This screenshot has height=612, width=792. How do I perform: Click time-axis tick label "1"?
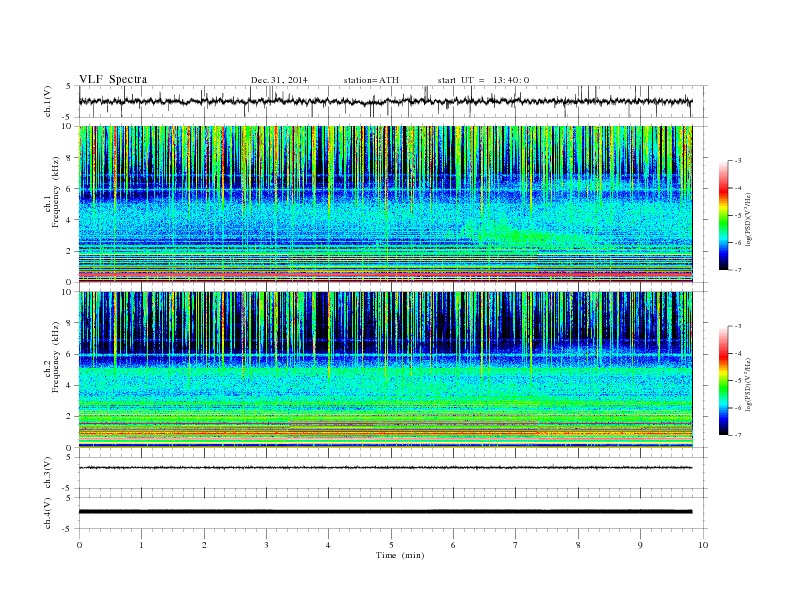point(141,545)
